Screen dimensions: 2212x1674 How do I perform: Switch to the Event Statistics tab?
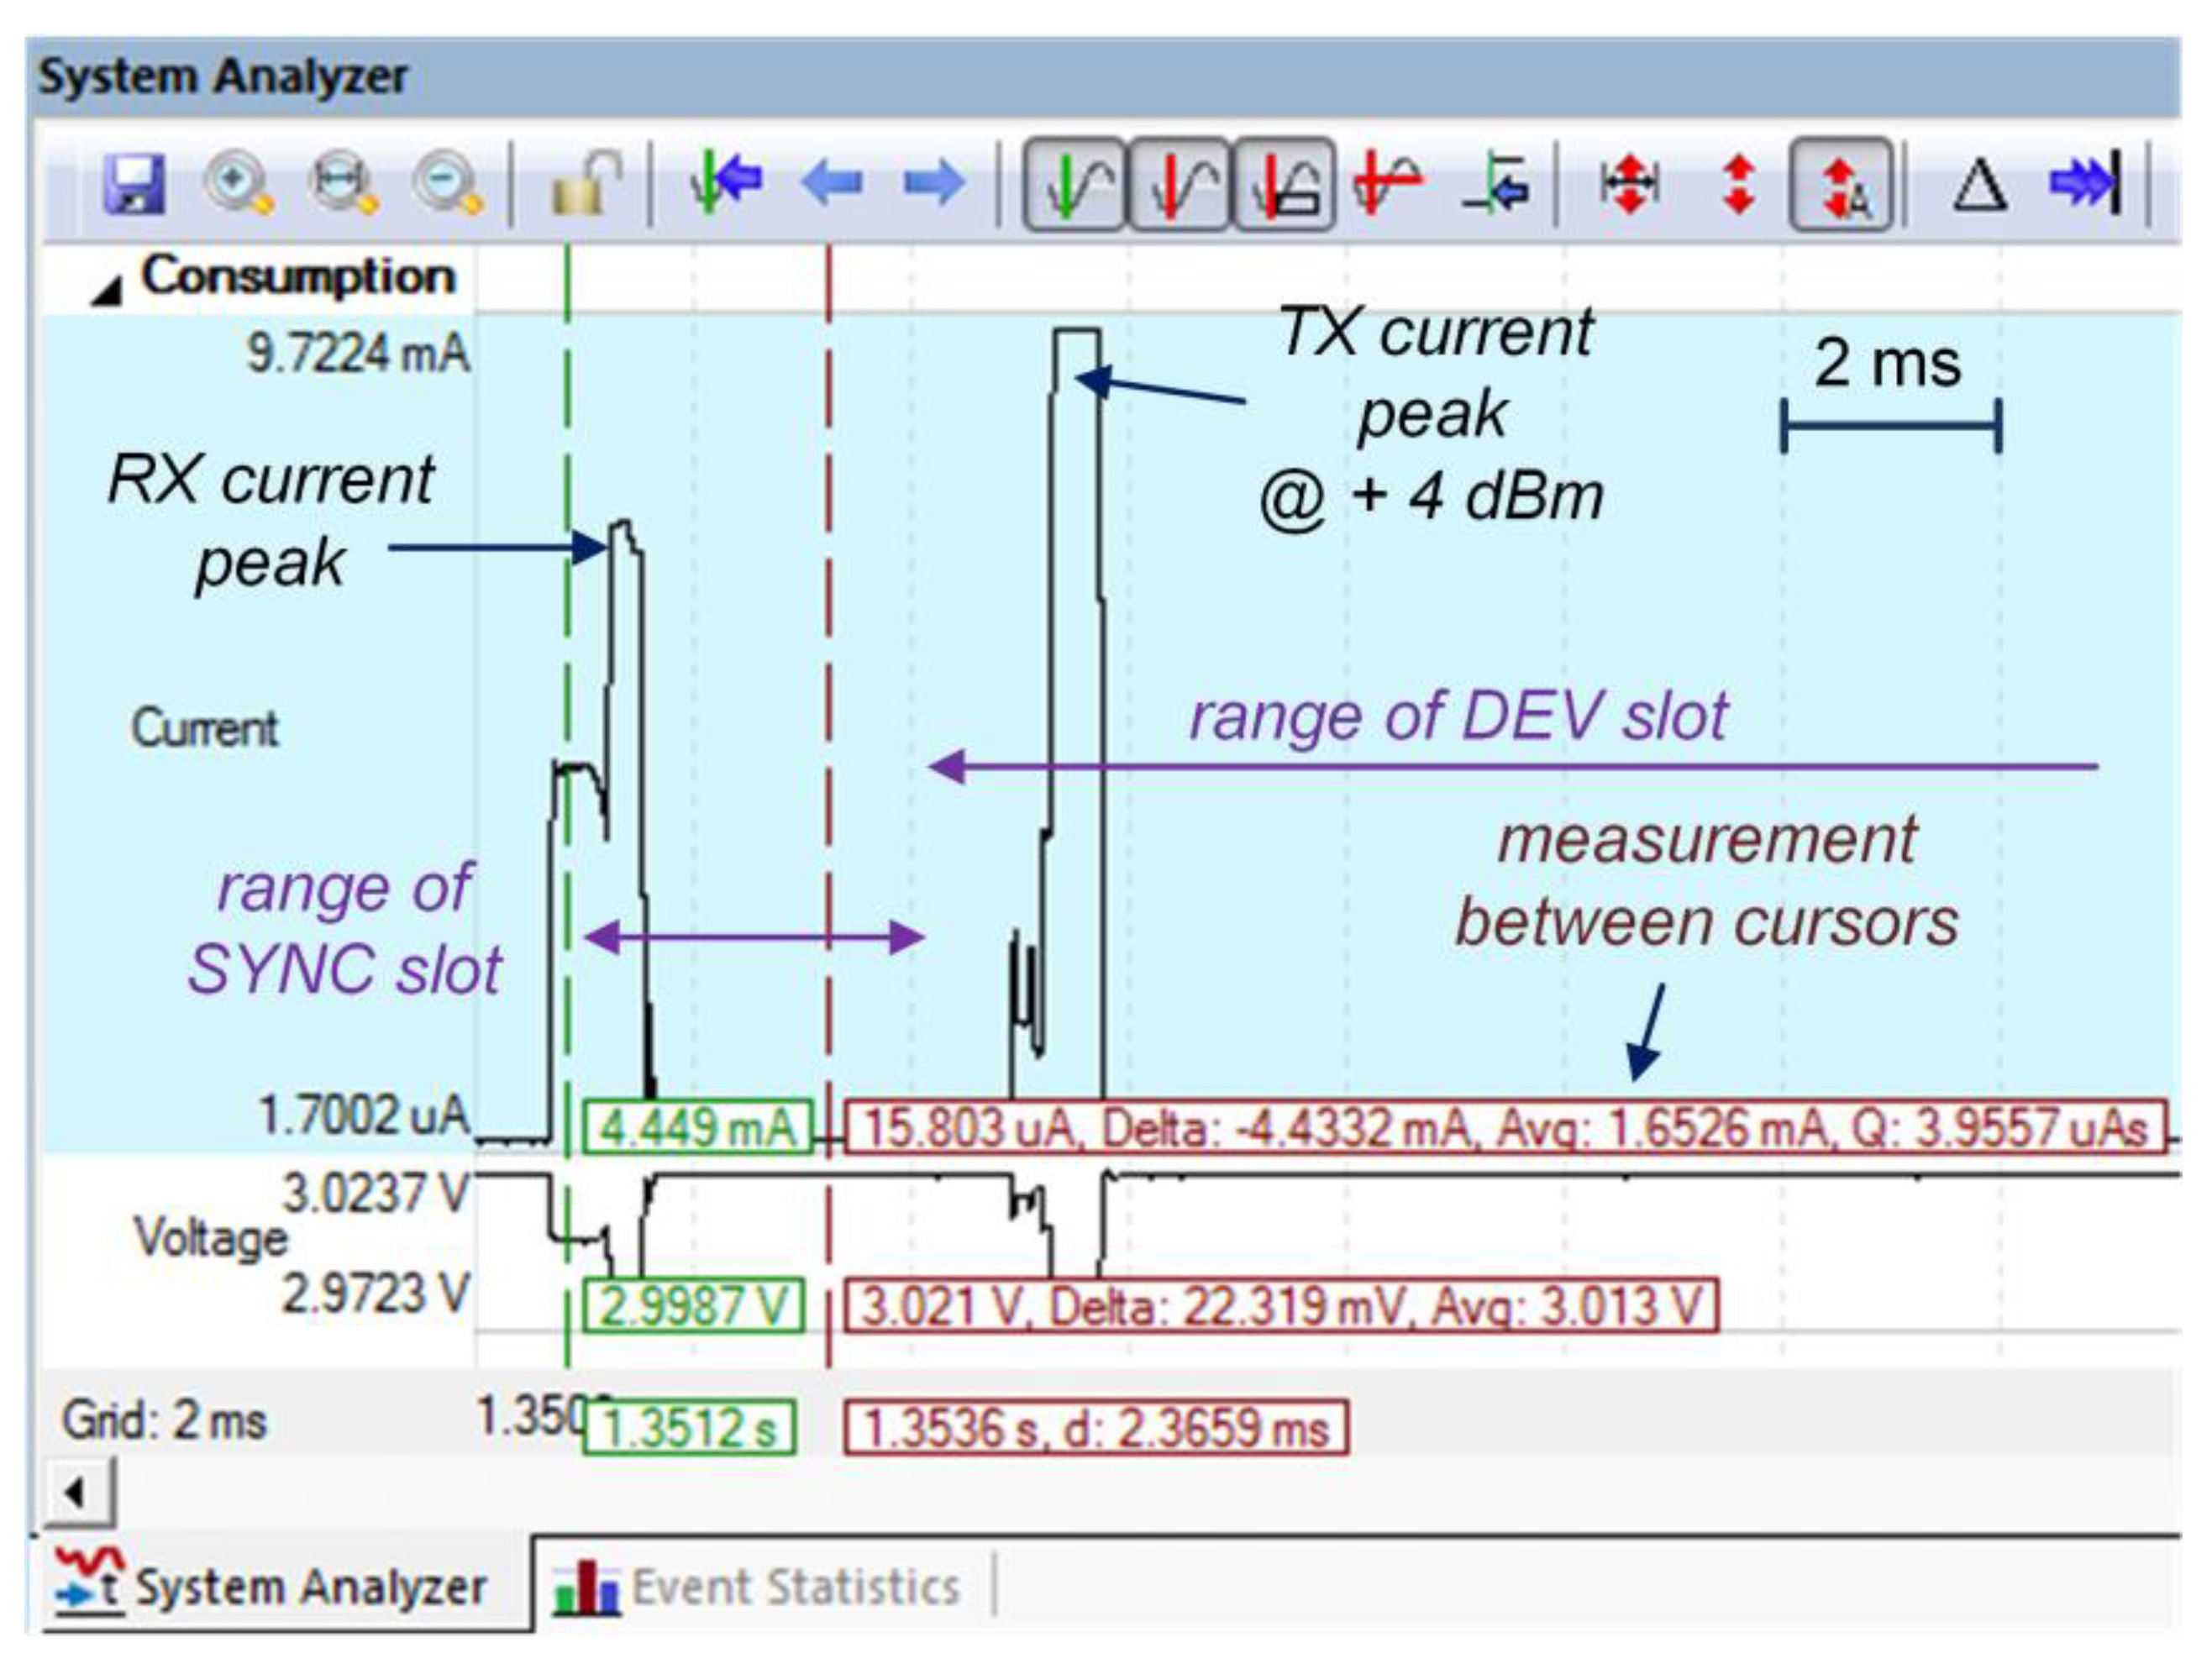tap(760, 1587)
